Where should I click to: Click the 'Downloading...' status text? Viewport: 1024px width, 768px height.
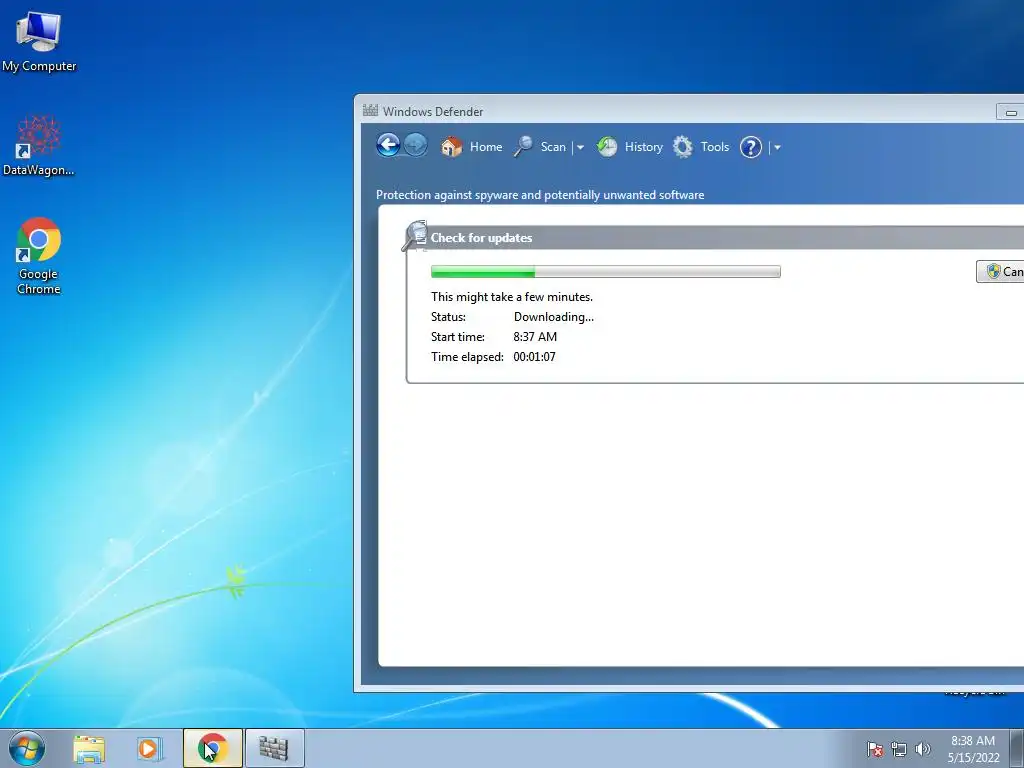pos(554,317)
